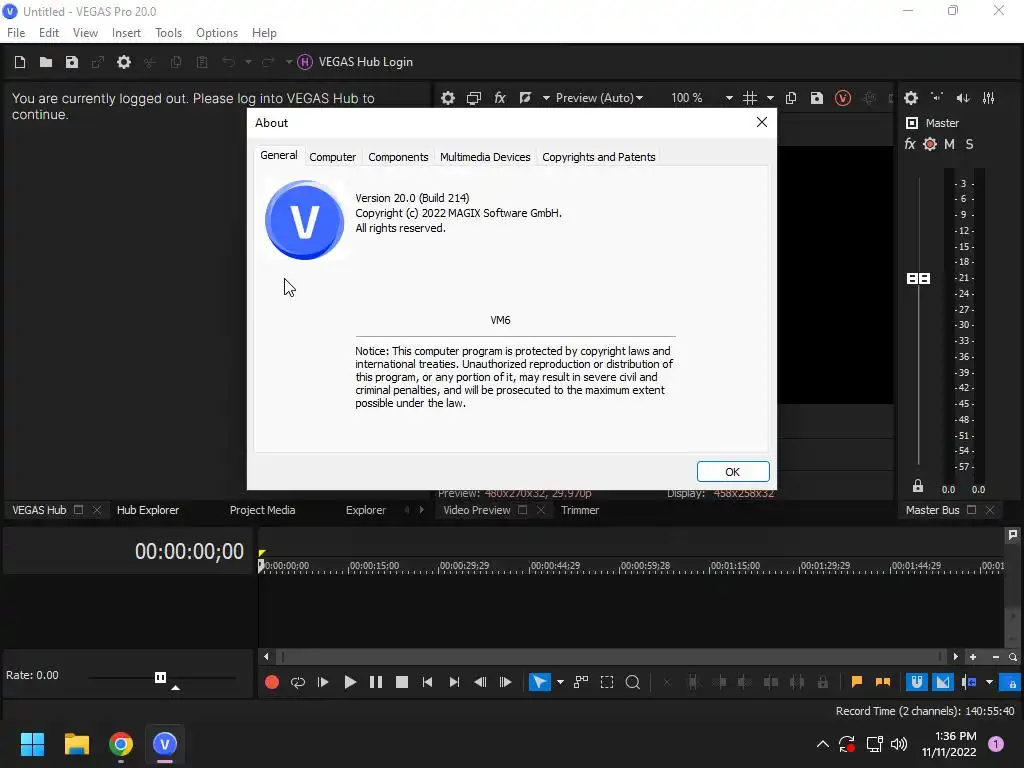The height and width of the screenshot is (768, 1024).
Task: Open Video Preview project video properties gear
Action: 447,98
